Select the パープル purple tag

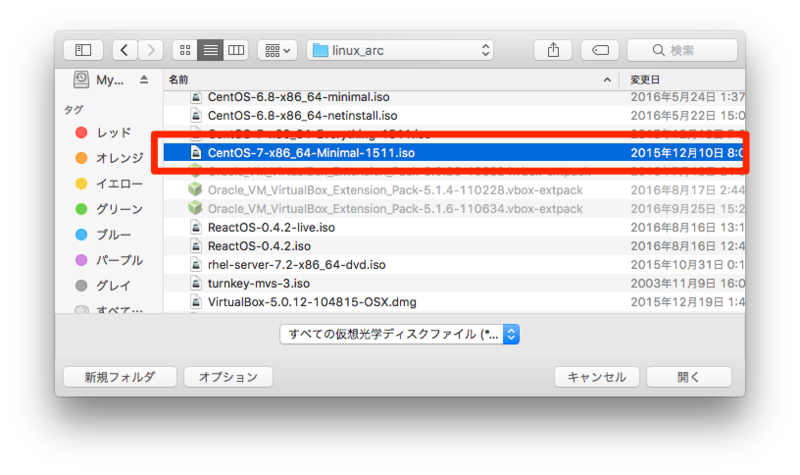(109, 260)
